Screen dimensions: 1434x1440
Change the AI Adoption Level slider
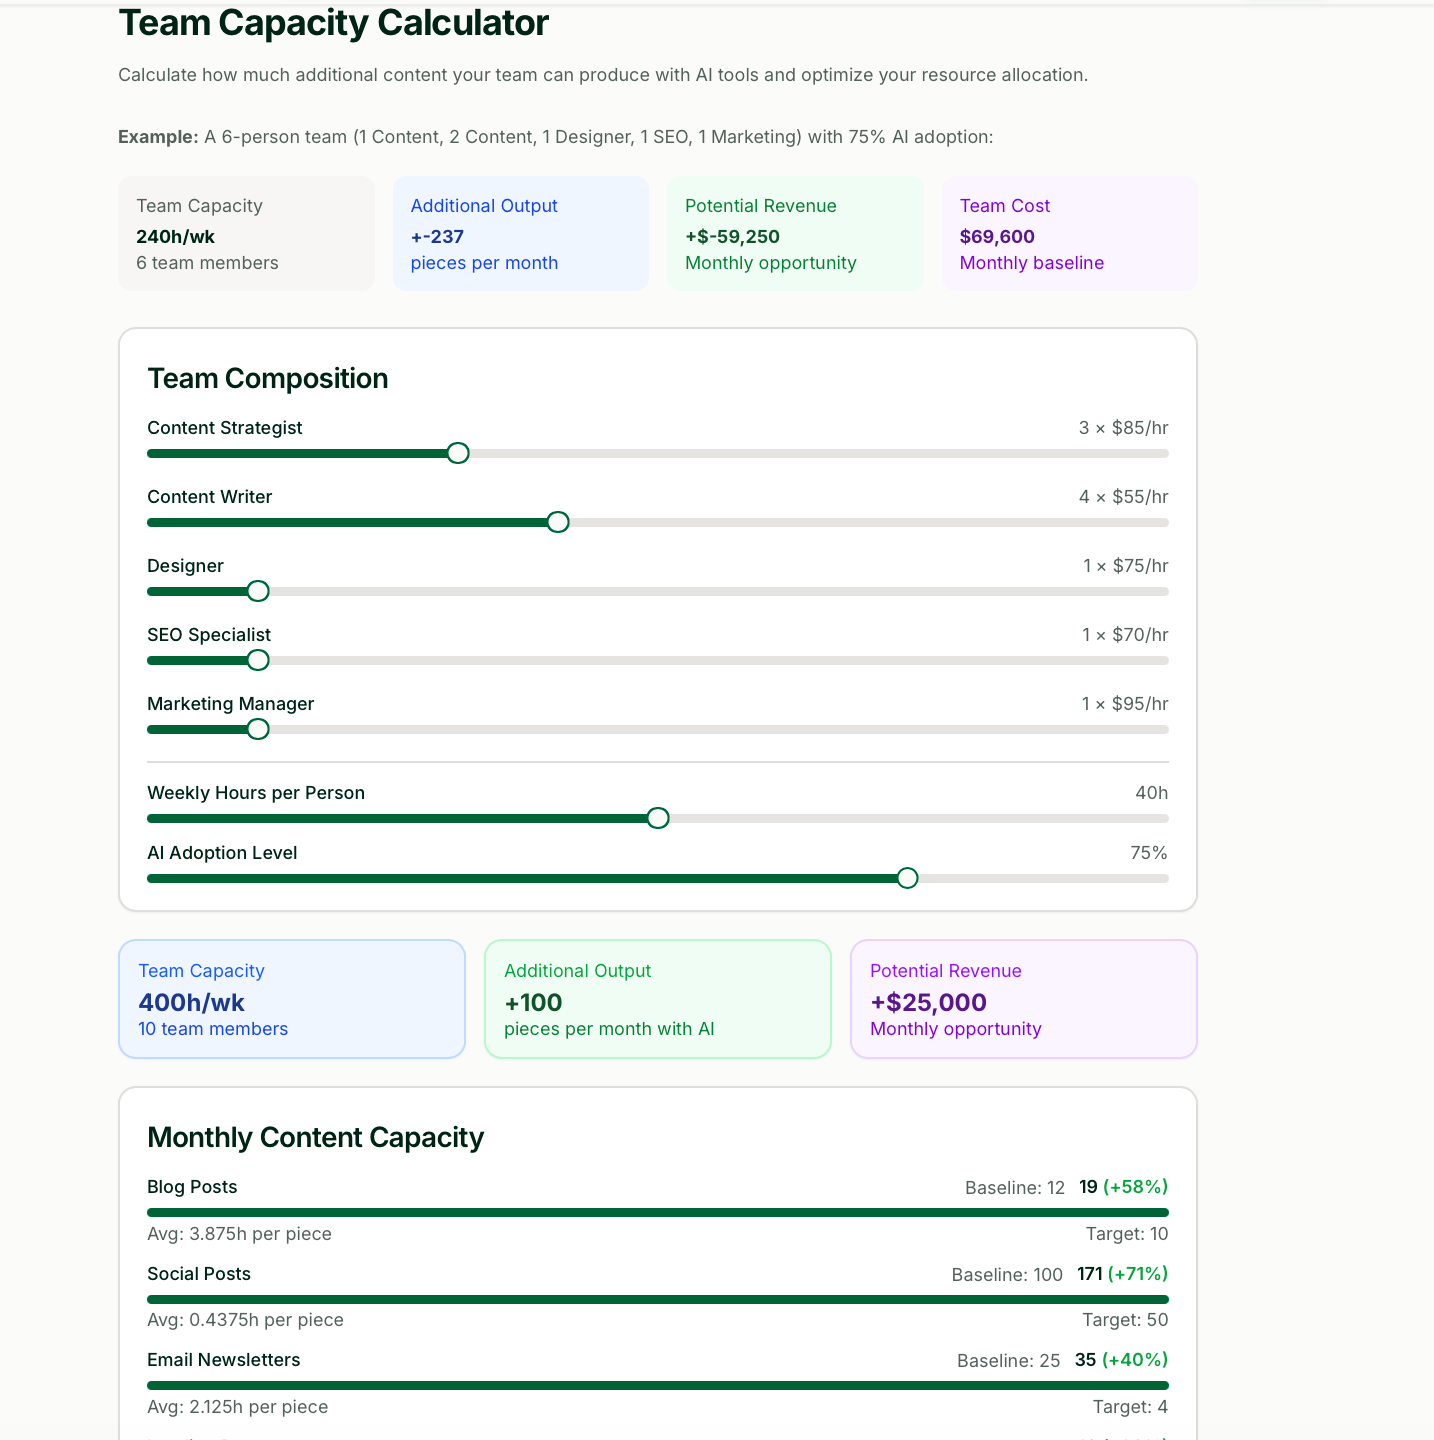(906, 878)
